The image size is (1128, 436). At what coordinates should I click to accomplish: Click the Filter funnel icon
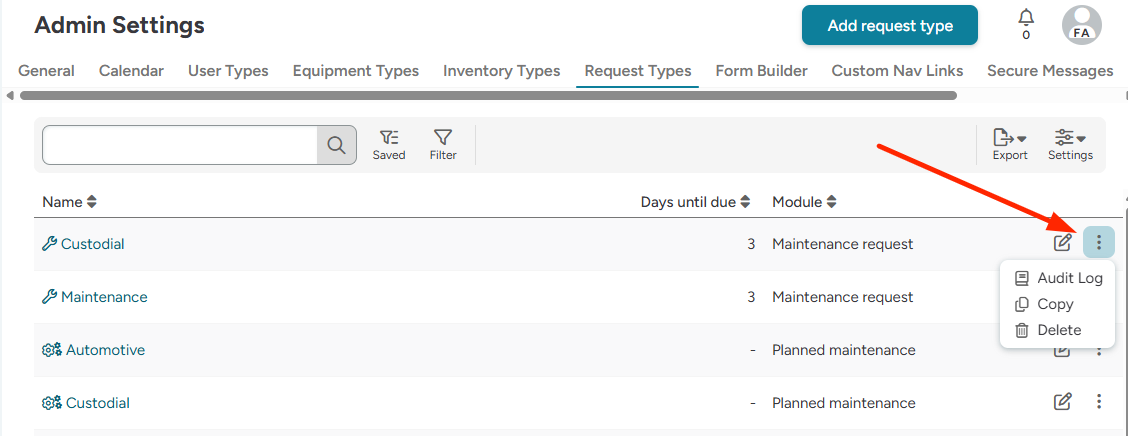(x=443, y=145)
